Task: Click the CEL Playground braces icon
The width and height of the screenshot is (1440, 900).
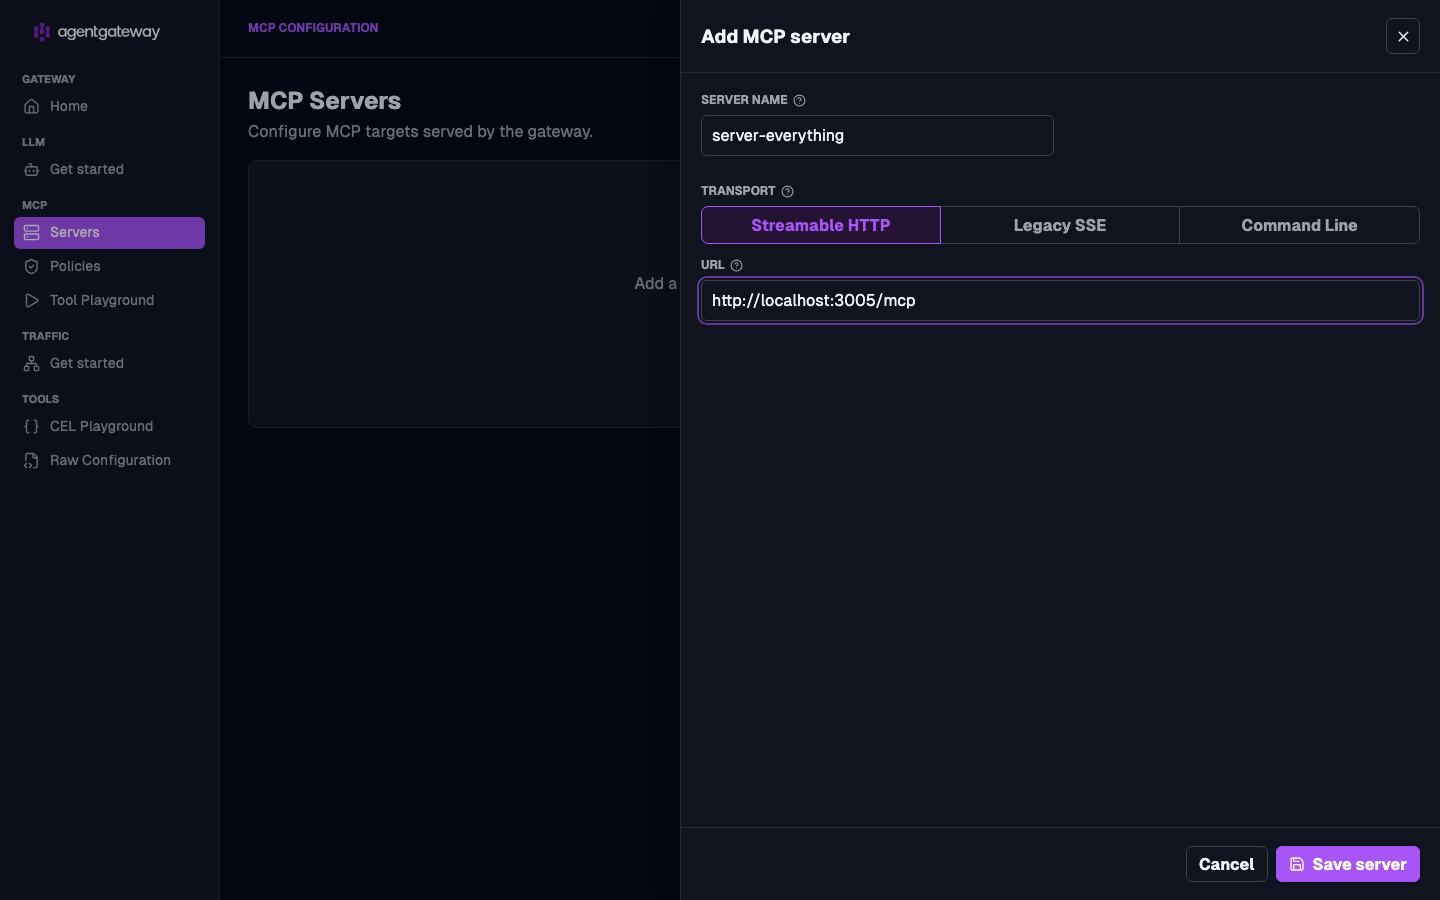Action: point(32,426)
